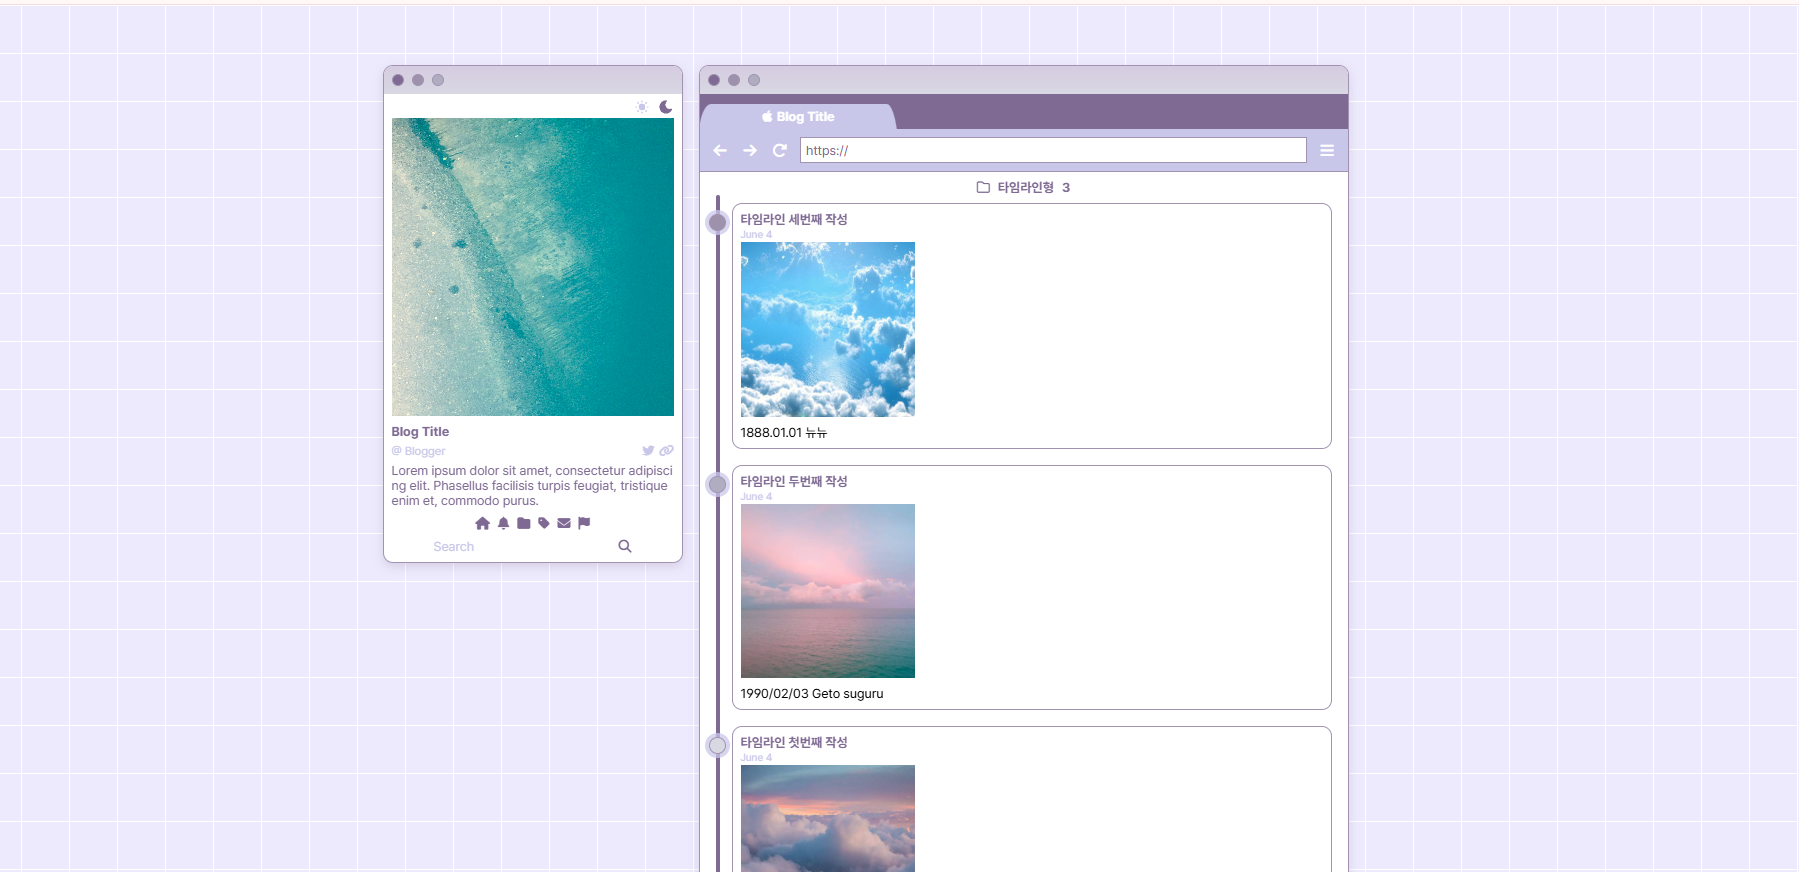Open the chain link icon beside Twitter
Screen dimensions: 1799x872
(666, 451)
